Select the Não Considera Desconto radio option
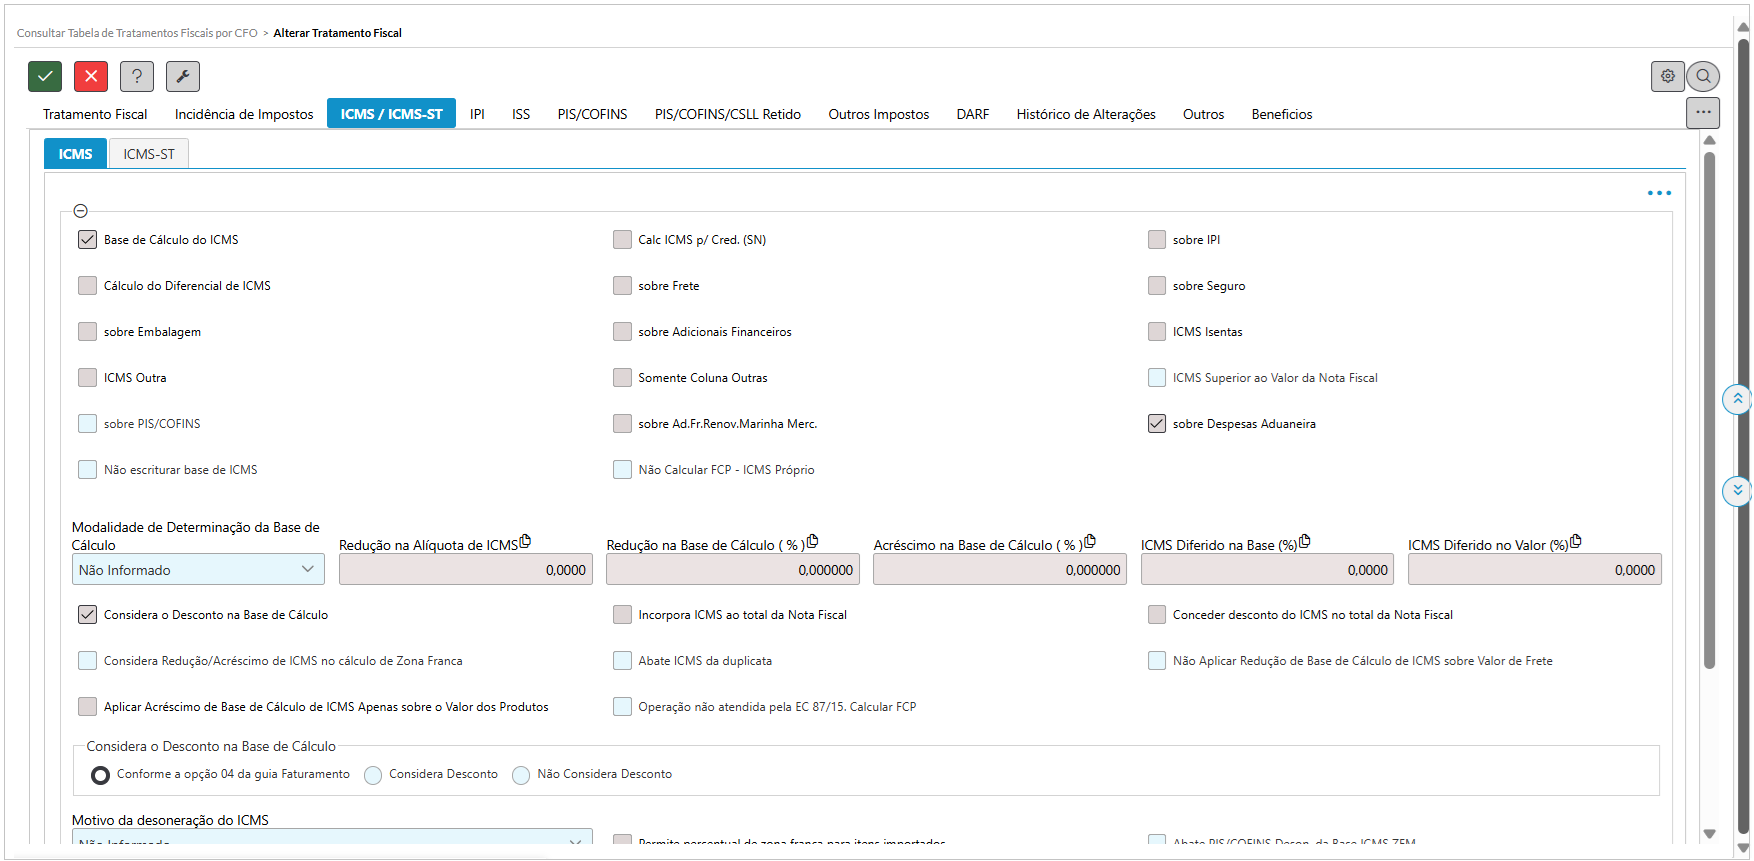This screenshot has width=1754, height=861. click(x=521, y=775)
